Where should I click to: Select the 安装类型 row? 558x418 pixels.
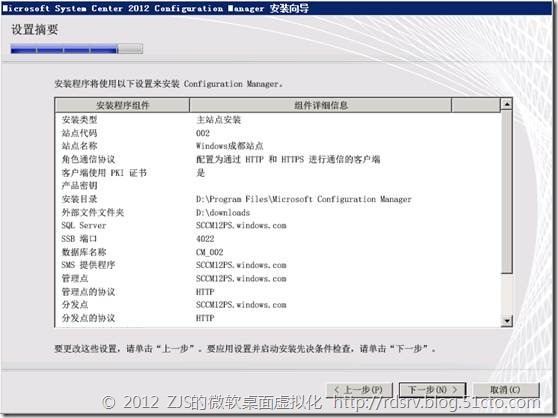278,120
